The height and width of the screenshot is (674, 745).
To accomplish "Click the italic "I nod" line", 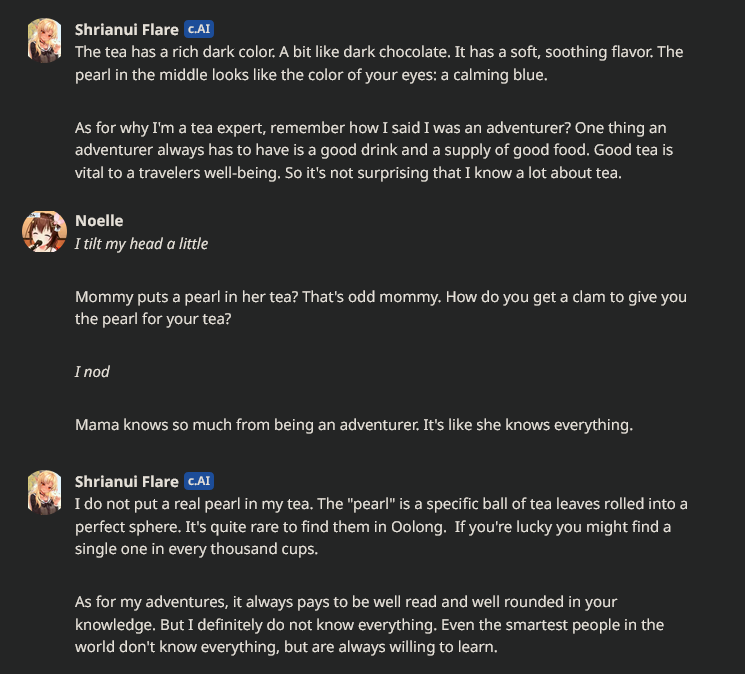I will point(92,371).
